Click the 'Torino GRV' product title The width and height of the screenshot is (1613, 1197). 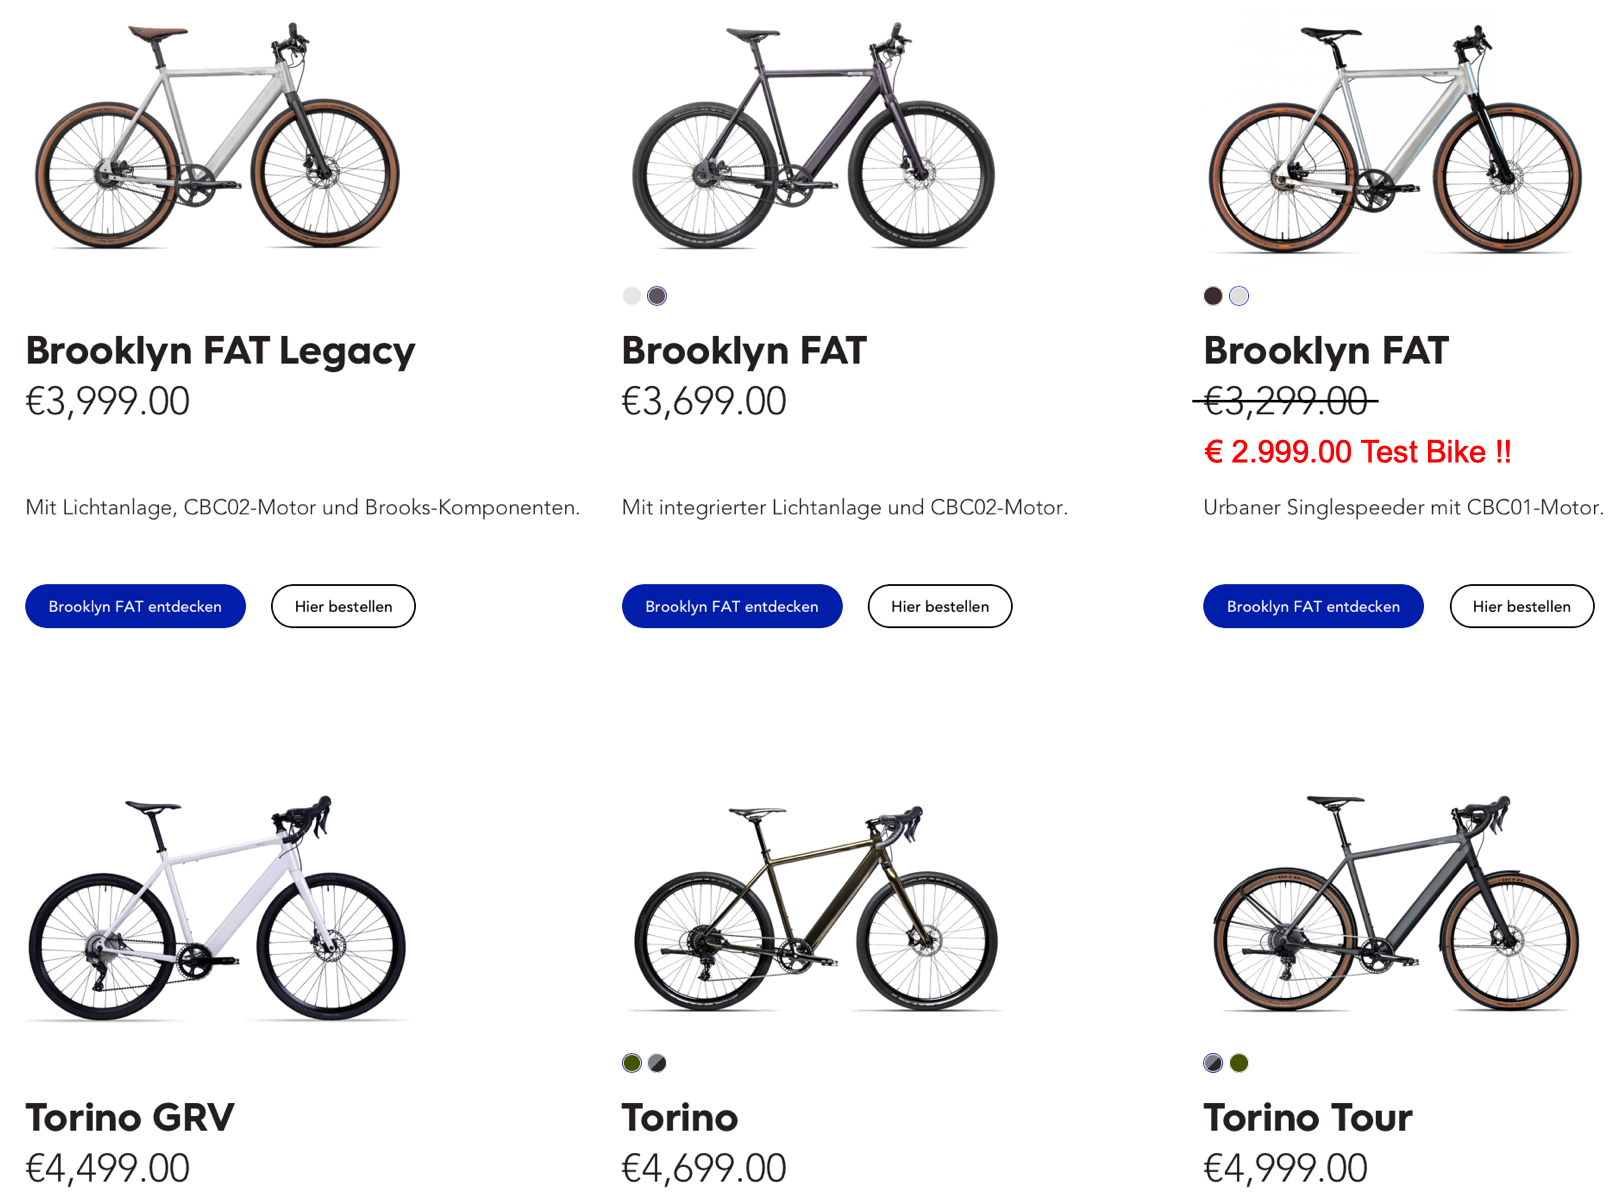pyautogui.click(x=130, y=1117)
